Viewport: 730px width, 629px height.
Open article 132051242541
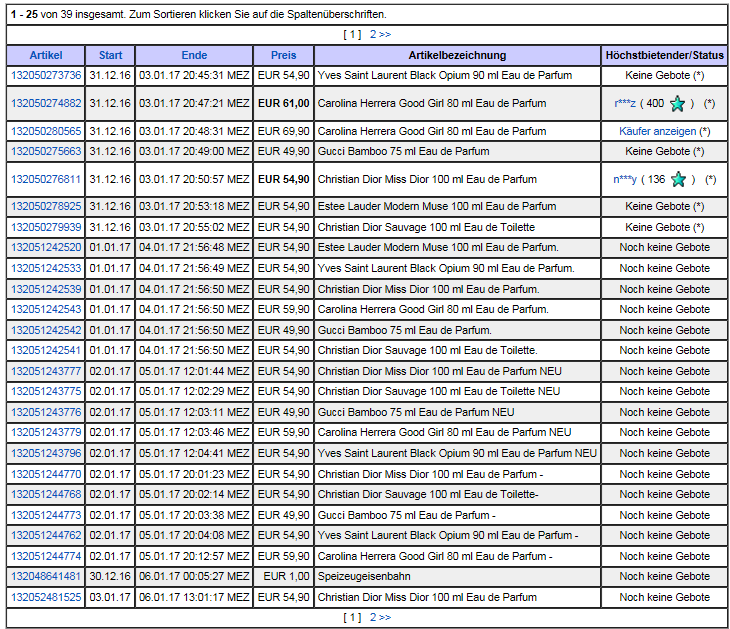point(46,350)
